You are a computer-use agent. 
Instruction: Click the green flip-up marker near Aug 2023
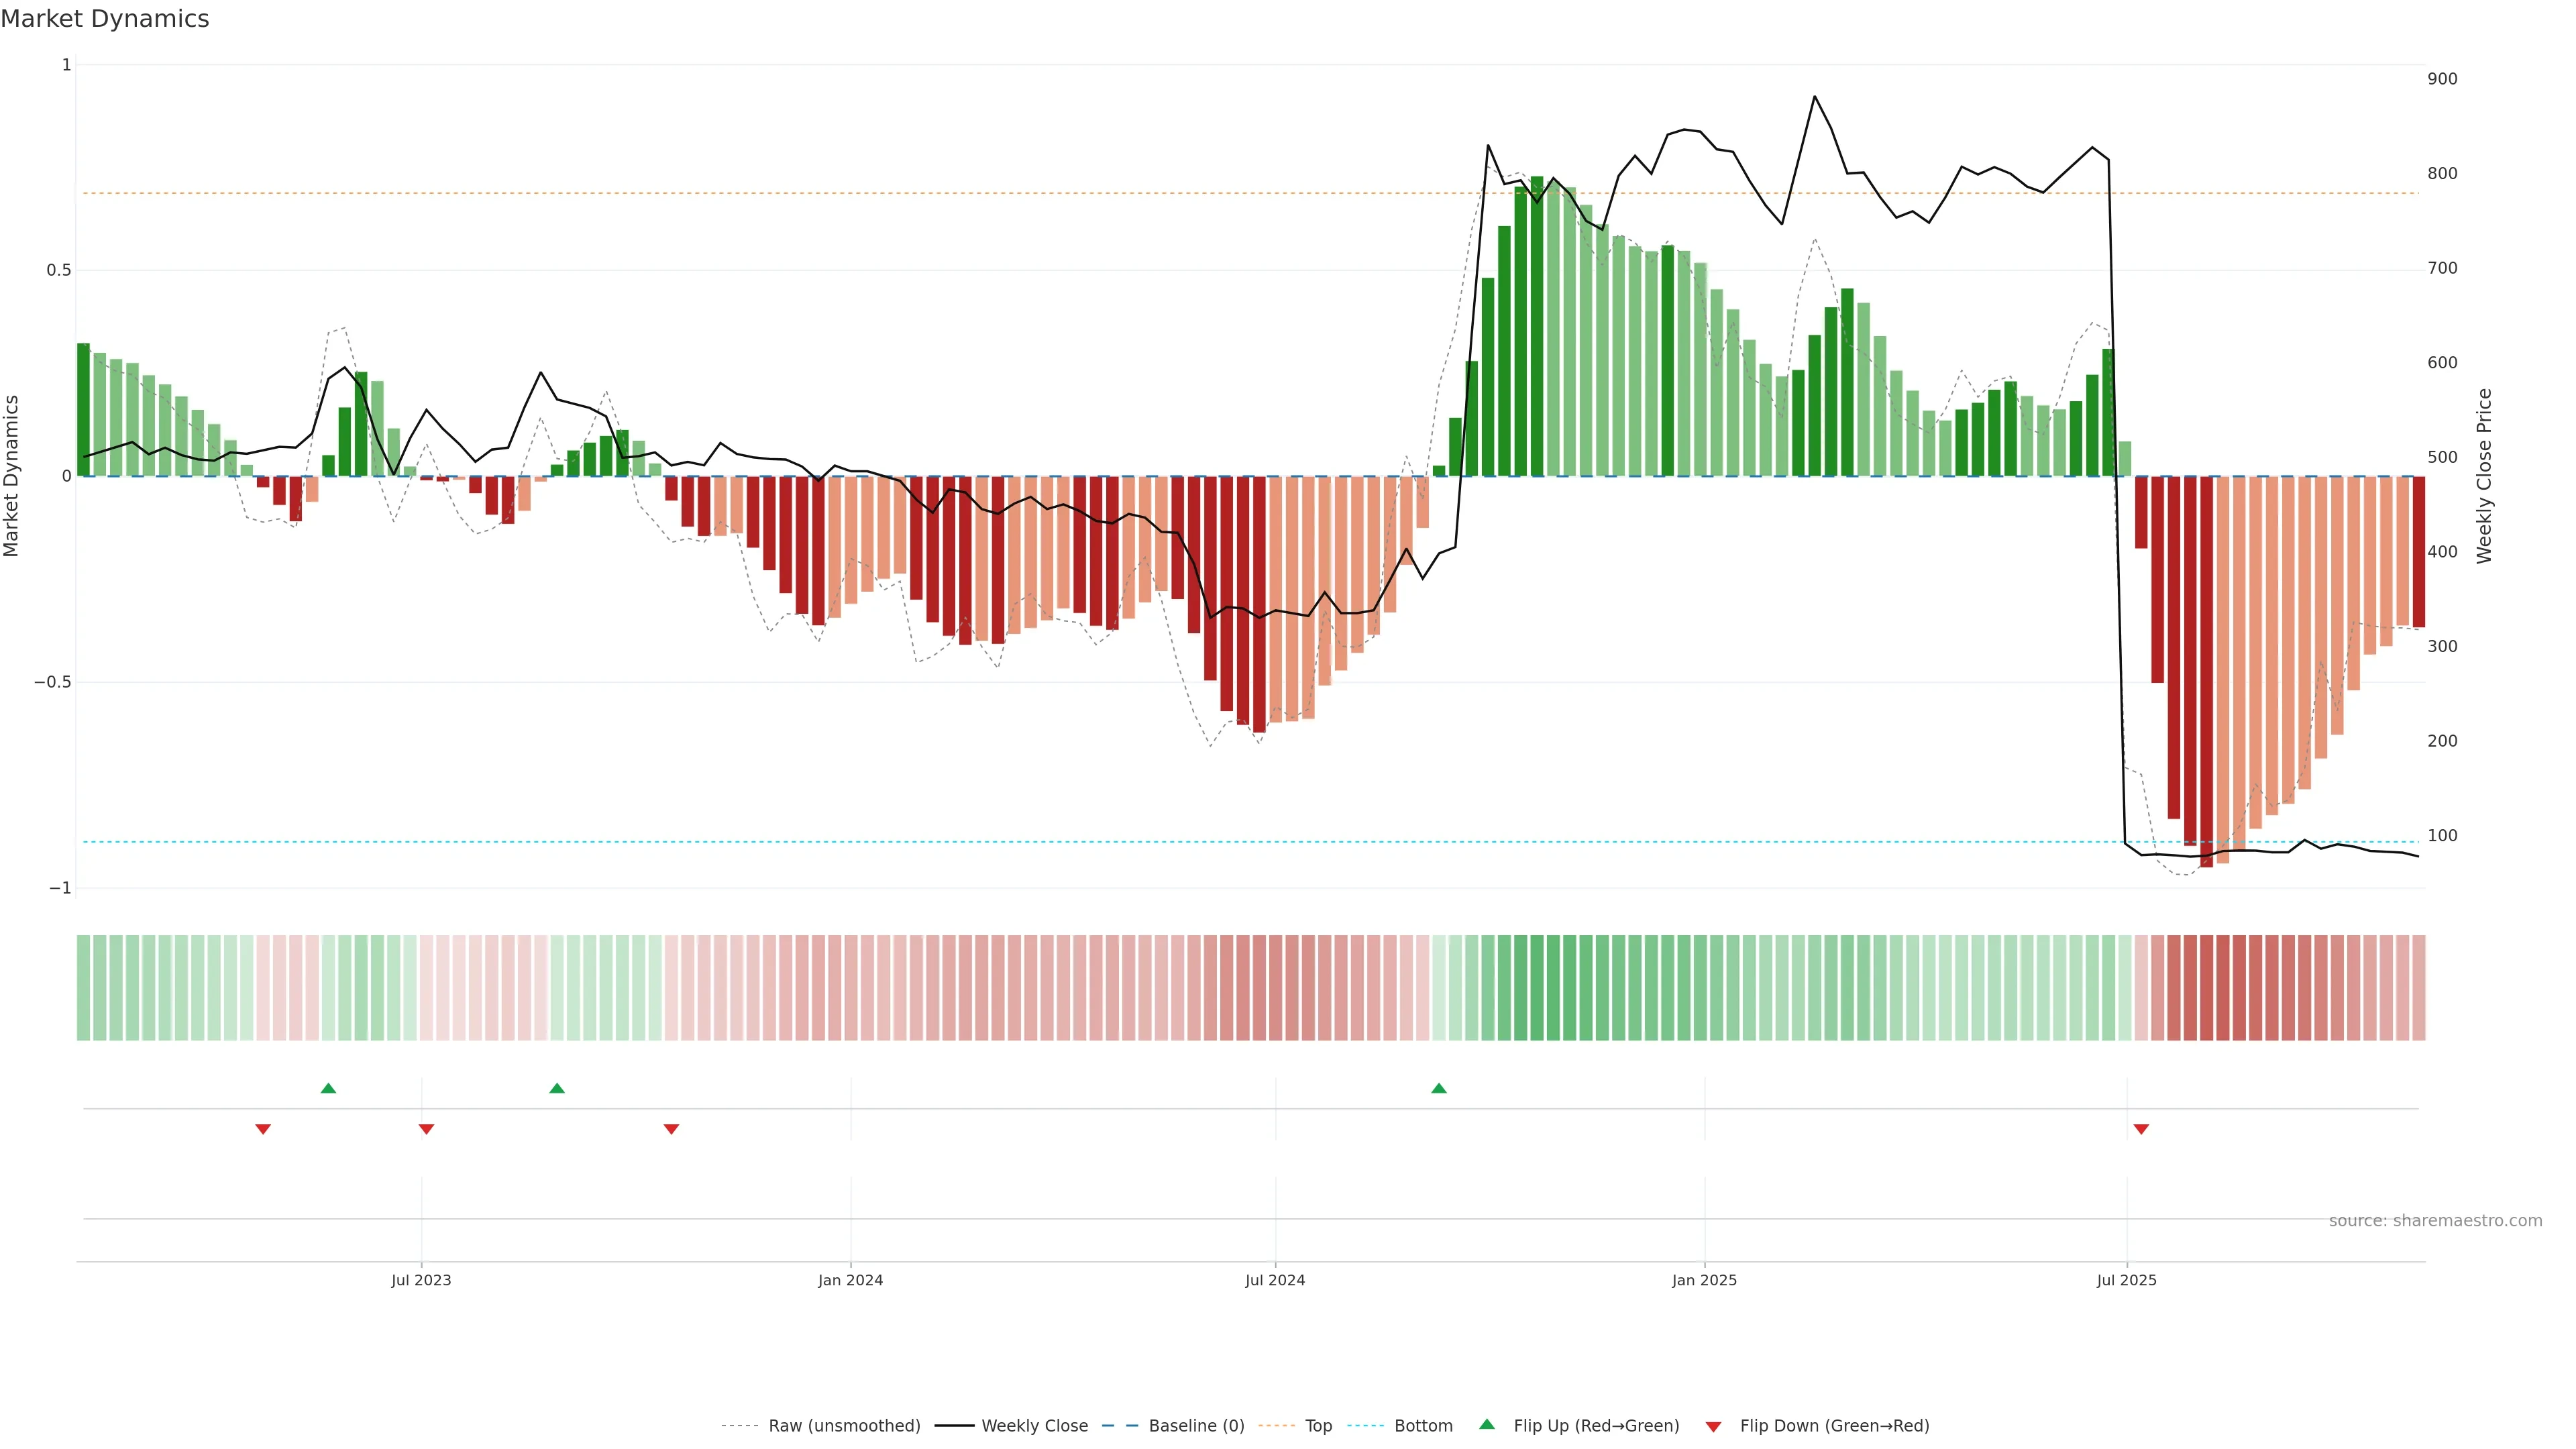pyautogui.click(x=557, y=1088)
